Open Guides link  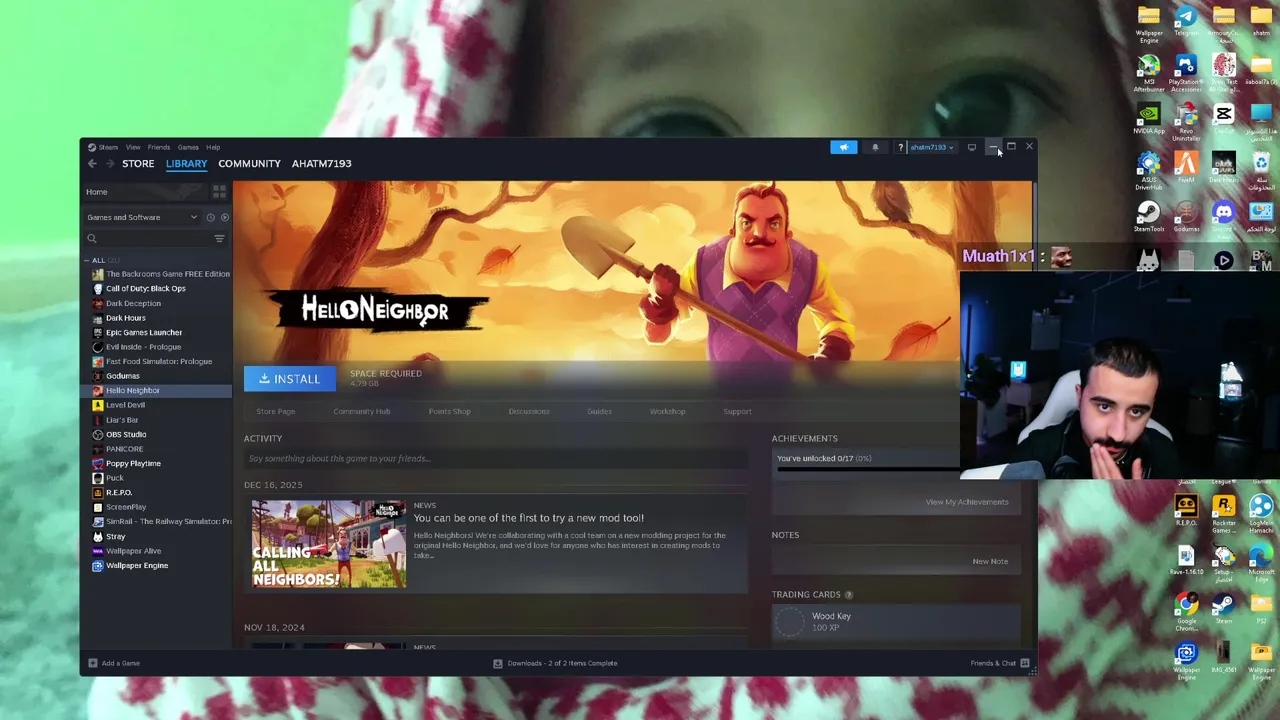pos(599,411)
